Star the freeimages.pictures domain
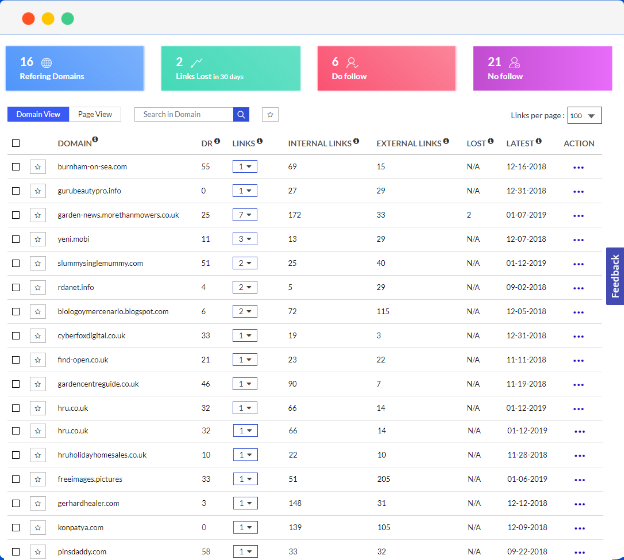This screenshot has height=560, width=624. click(38, 479)
